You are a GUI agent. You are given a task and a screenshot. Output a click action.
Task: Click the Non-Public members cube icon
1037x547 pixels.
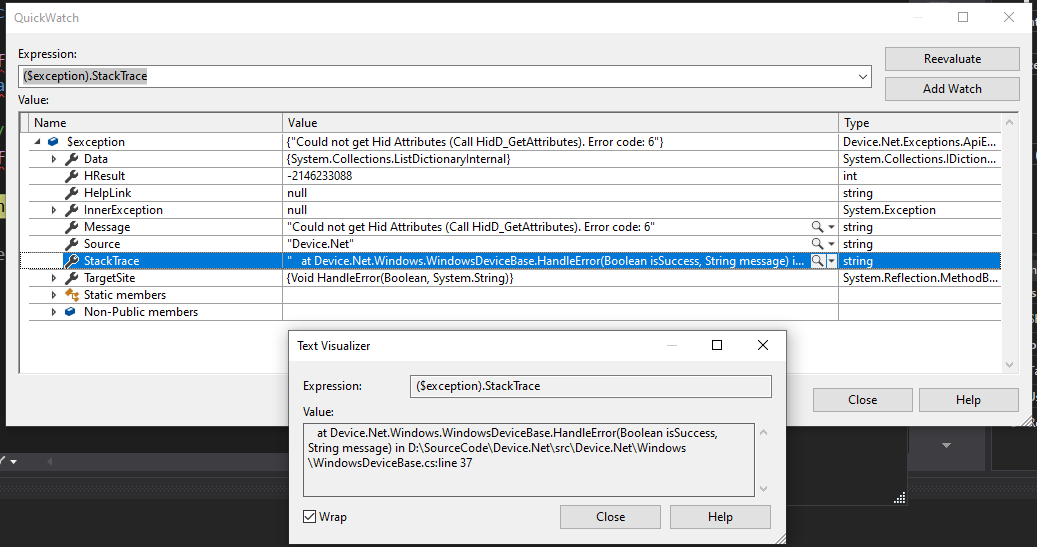tap(70, 312)
